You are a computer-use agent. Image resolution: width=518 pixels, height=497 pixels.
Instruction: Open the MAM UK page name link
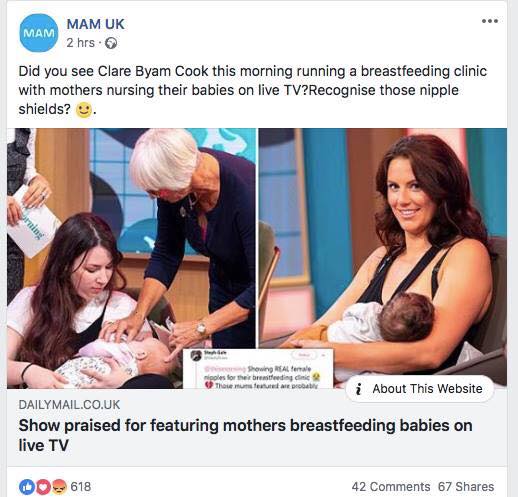pyautogui.click(x=95, y=24)
